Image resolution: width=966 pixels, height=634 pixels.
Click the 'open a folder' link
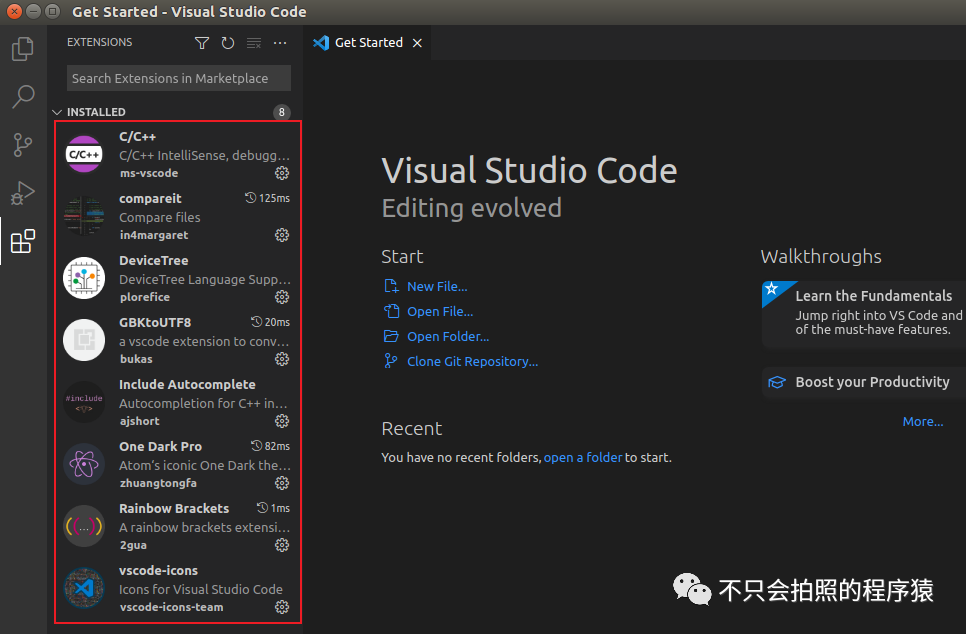coord(583,457)
